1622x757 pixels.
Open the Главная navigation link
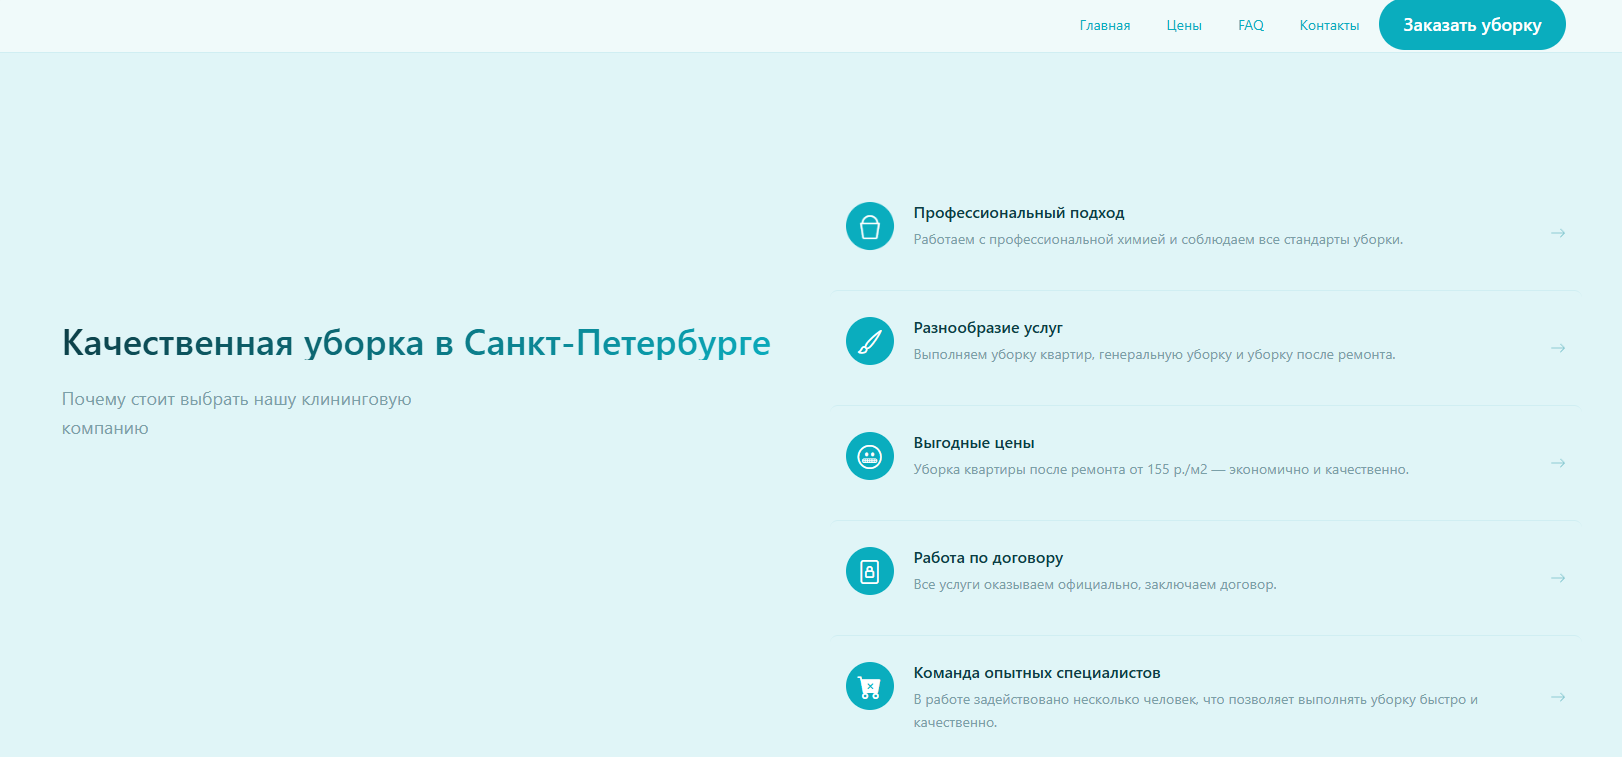click(1104, 26)
